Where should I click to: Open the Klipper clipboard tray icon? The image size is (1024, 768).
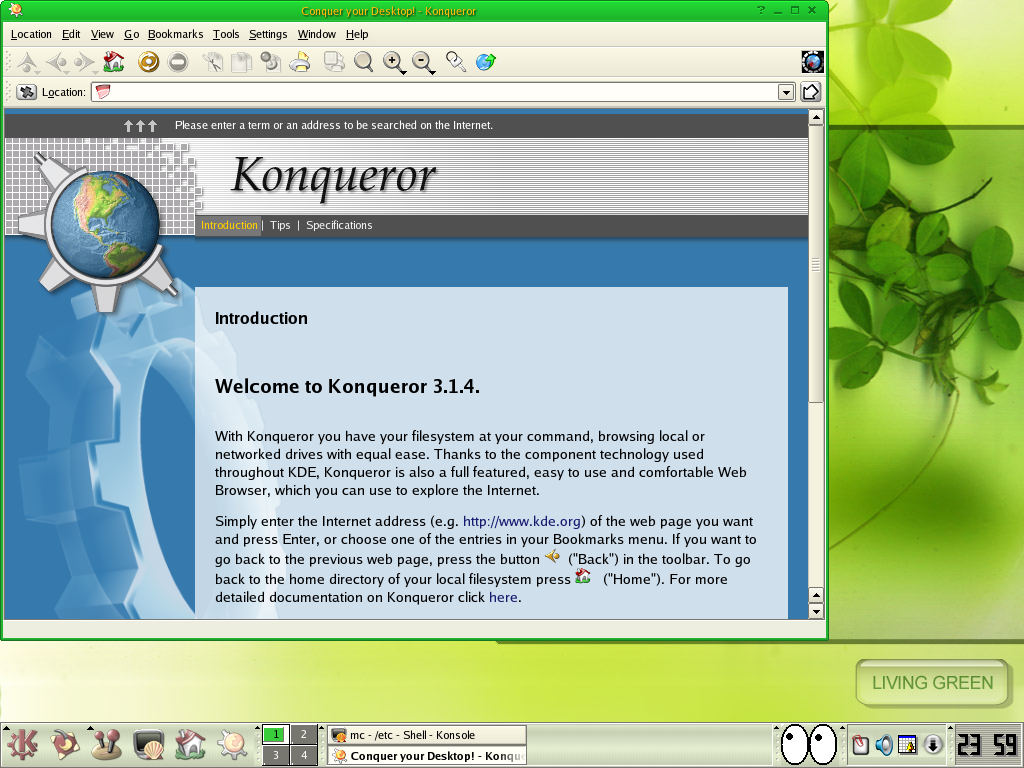click(x=861, y=744)
